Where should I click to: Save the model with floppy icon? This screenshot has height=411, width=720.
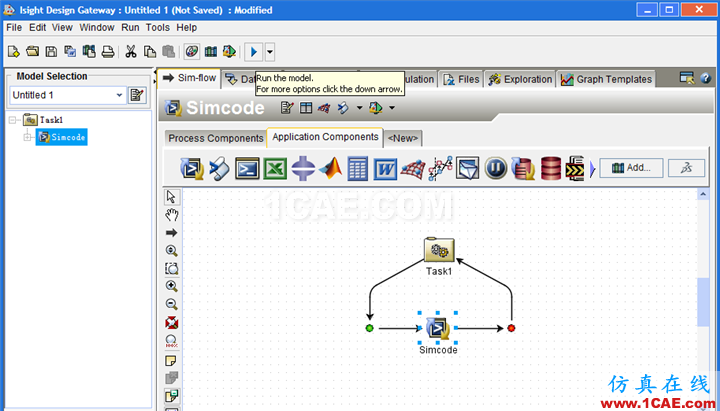(x=51, y=51)
